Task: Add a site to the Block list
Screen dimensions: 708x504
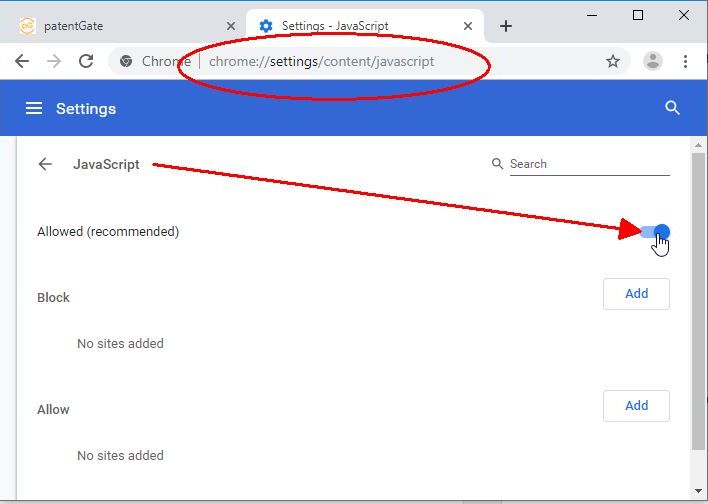Action: (636, 294)
